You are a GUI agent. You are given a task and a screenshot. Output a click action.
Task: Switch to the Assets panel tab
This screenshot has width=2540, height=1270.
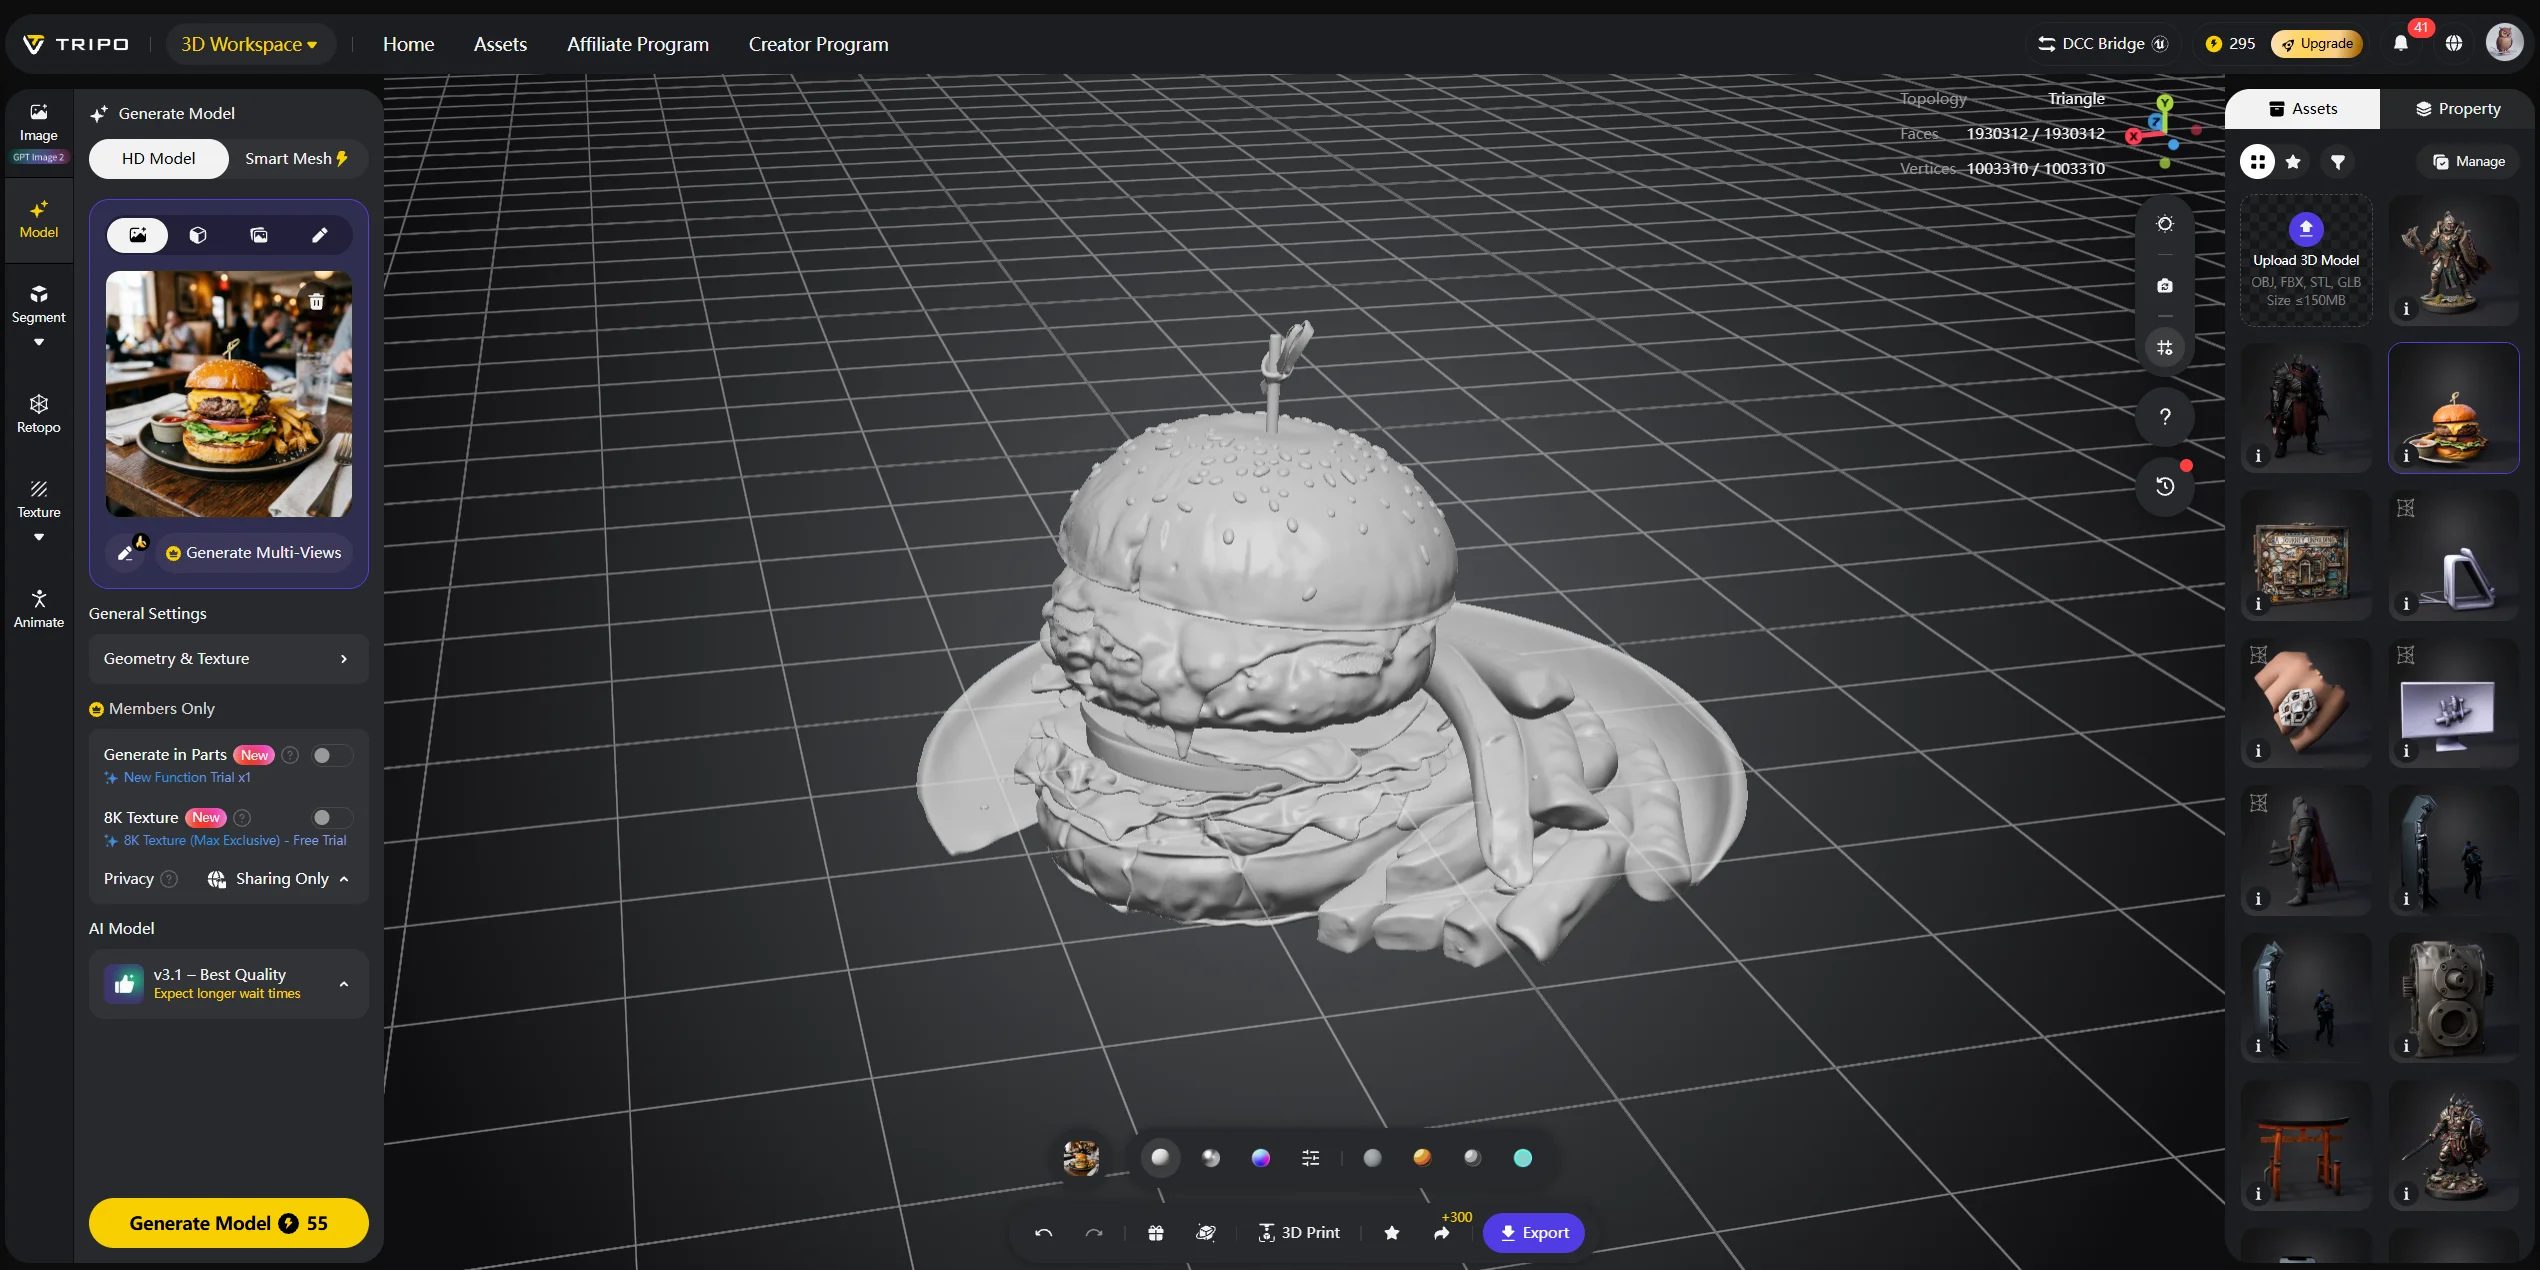(x=2302, y=109)
